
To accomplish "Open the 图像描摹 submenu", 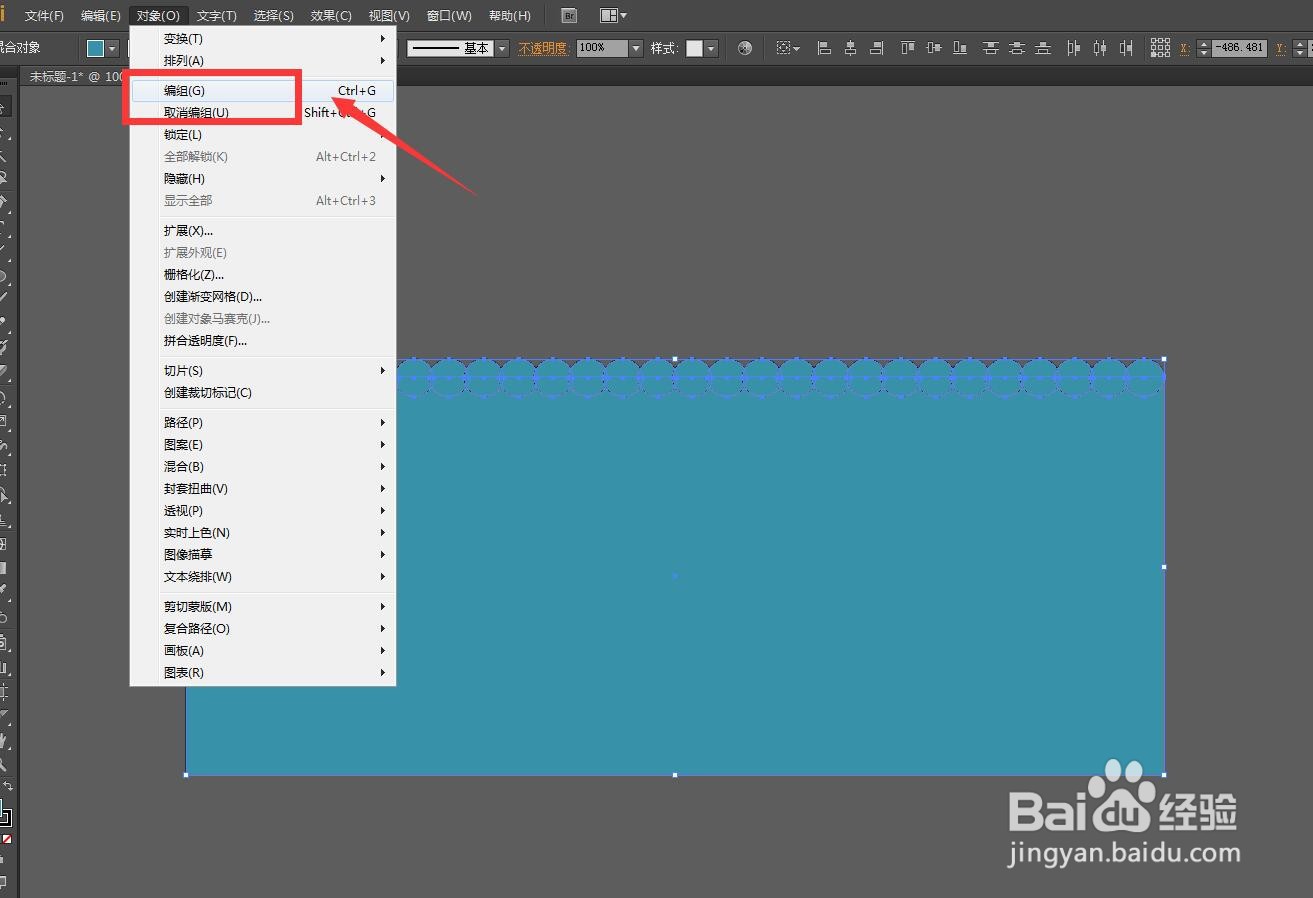I will [263, 554].
